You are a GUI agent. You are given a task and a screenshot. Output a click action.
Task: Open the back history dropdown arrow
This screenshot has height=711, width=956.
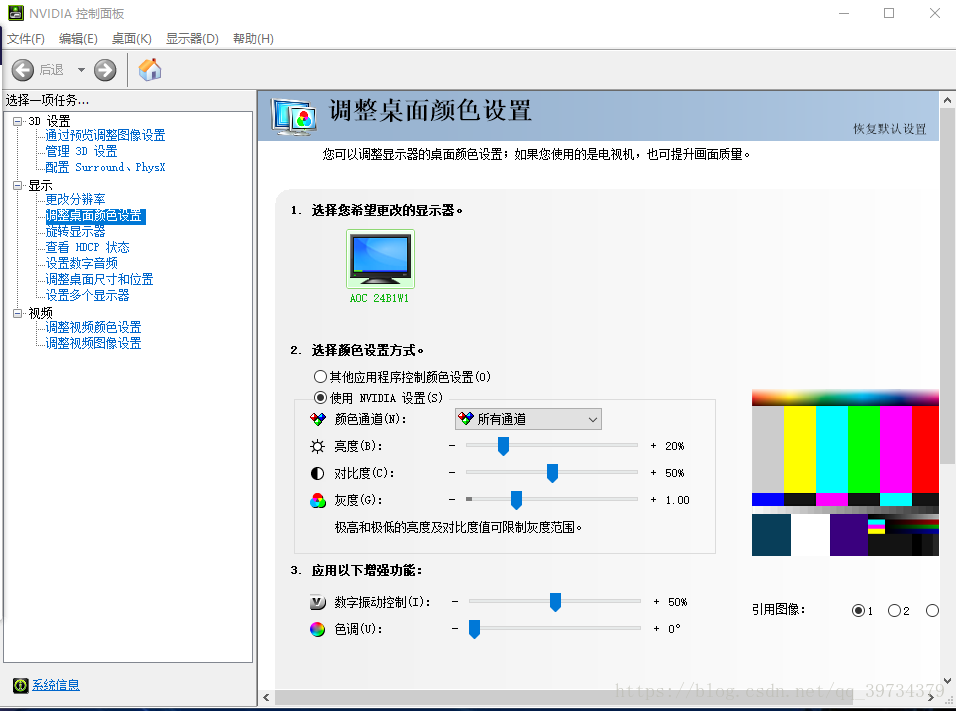pos(81,70)
